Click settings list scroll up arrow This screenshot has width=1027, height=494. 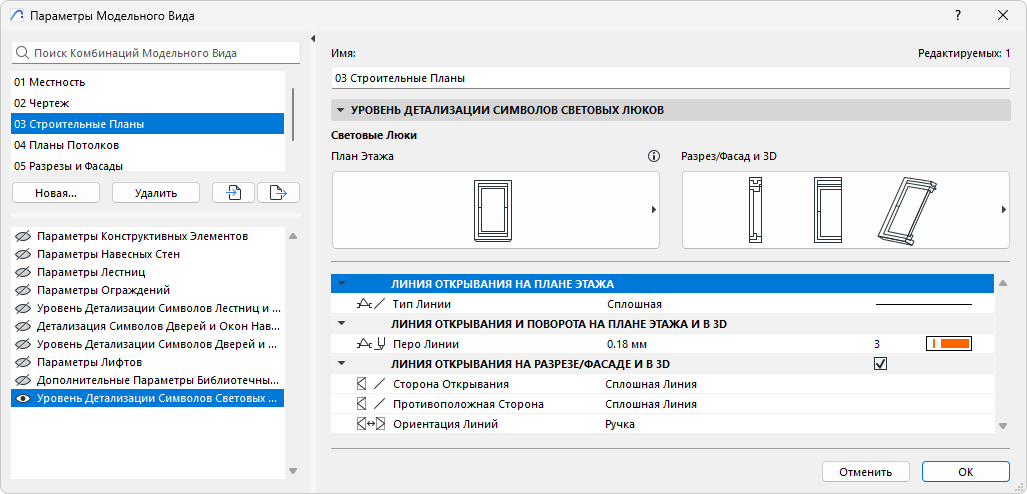point(293,236)
